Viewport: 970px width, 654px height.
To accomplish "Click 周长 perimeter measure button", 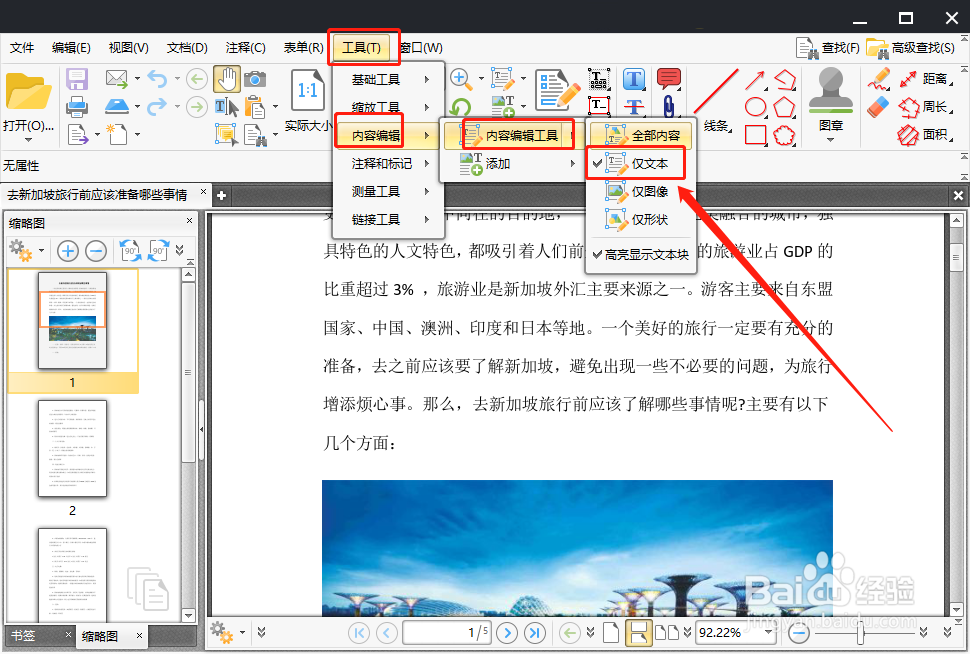I will click(x=925, y=106).
